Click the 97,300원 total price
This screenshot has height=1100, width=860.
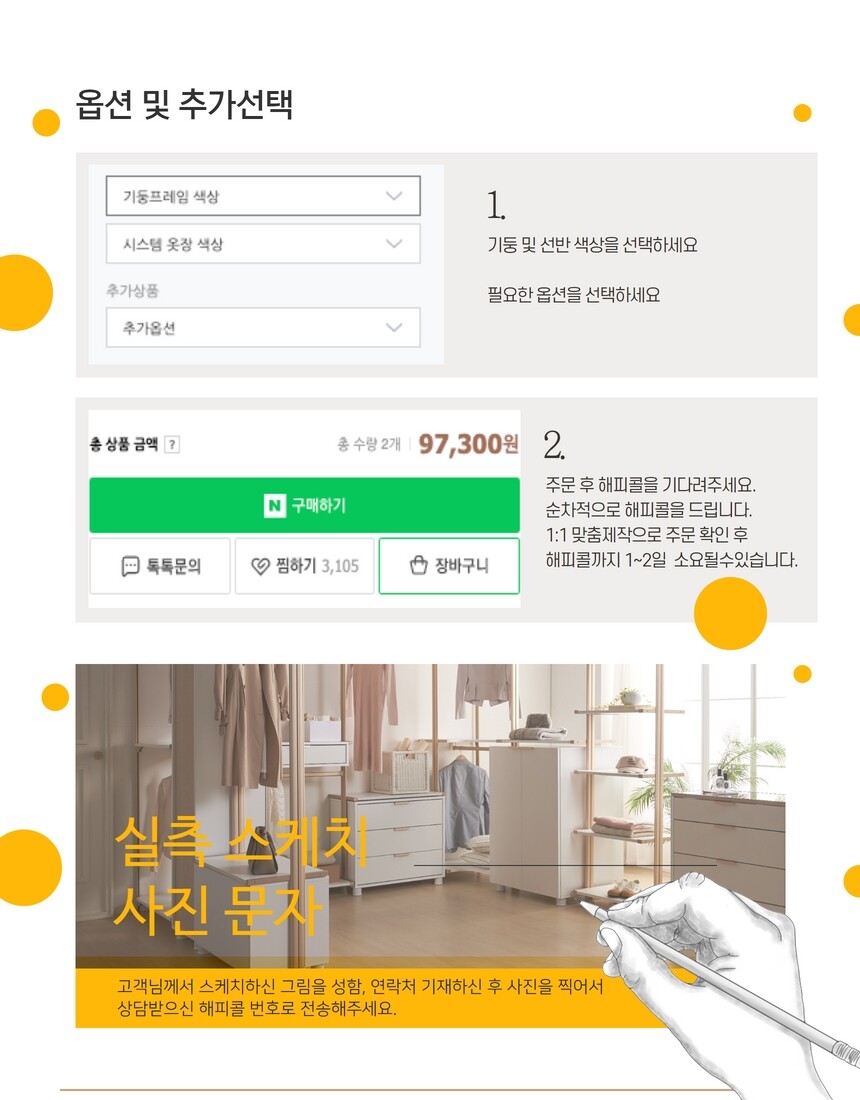(468, 443)
